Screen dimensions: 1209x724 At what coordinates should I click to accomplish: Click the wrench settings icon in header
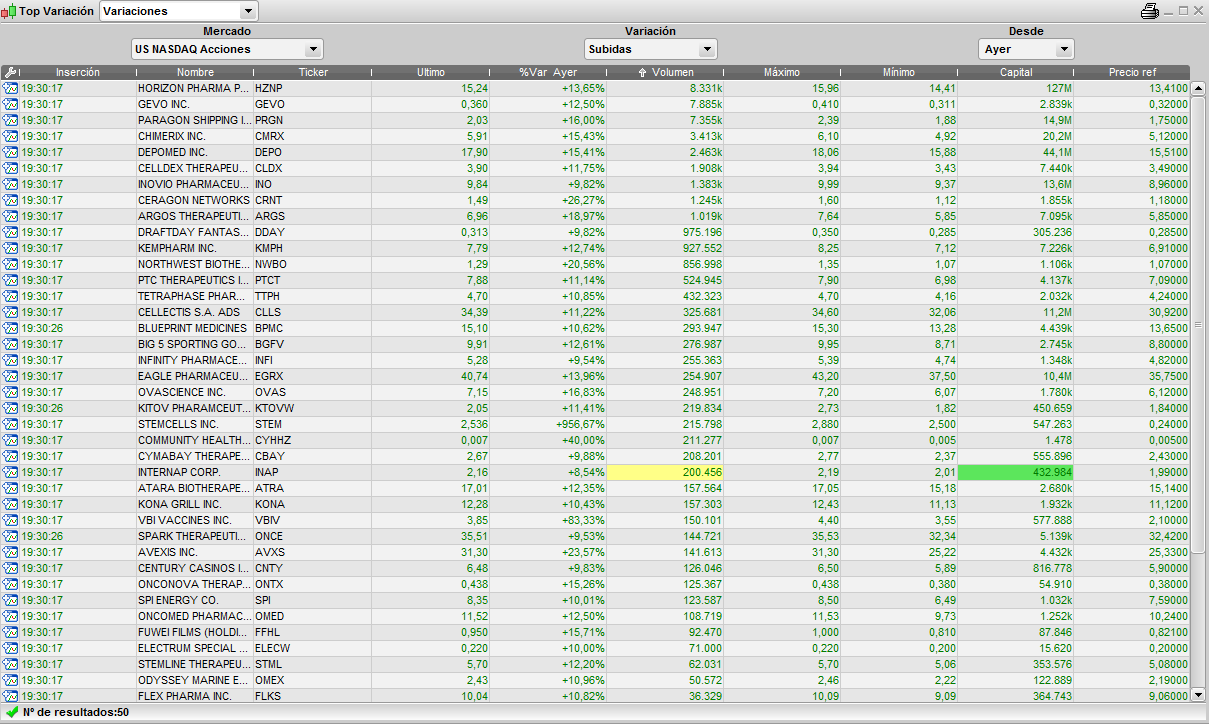click(10, 72)
